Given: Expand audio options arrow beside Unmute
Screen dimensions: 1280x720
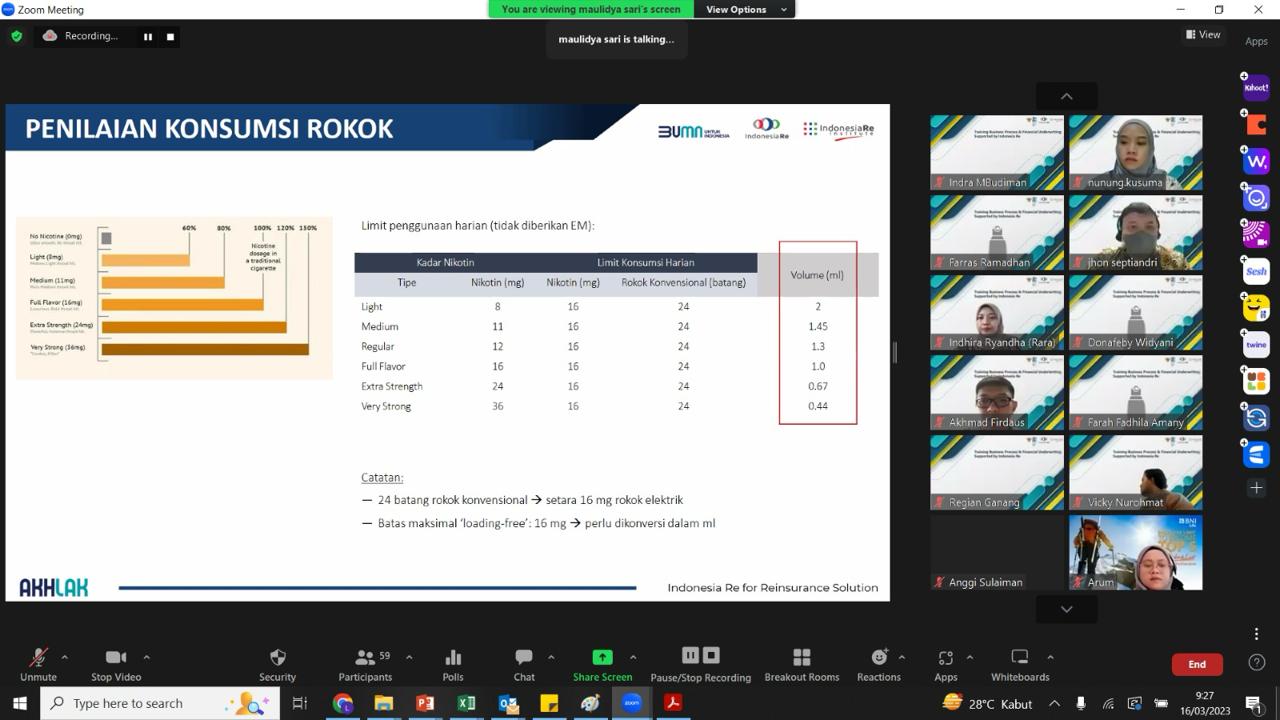Looking at the screenshot, I should point(65,657).
